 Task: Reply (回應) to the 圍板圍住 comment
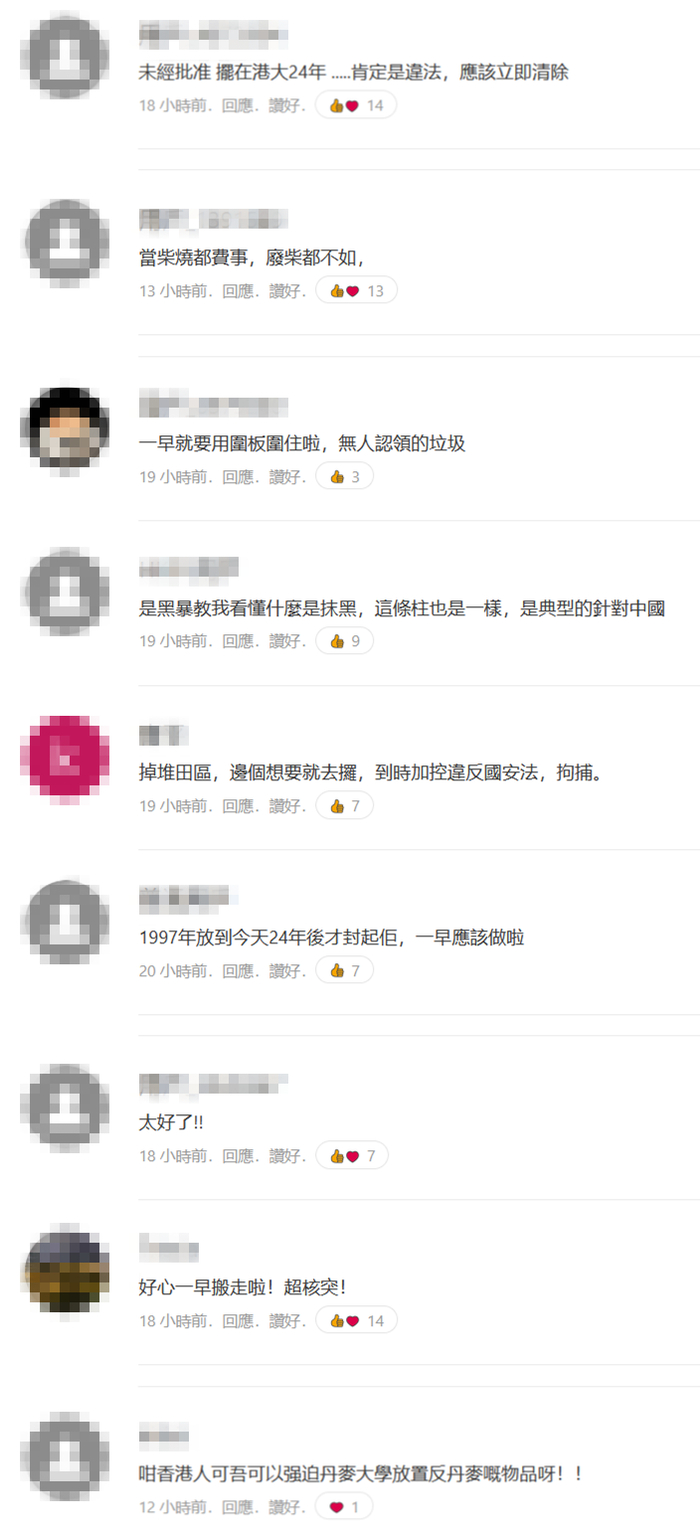coord(240,477)
